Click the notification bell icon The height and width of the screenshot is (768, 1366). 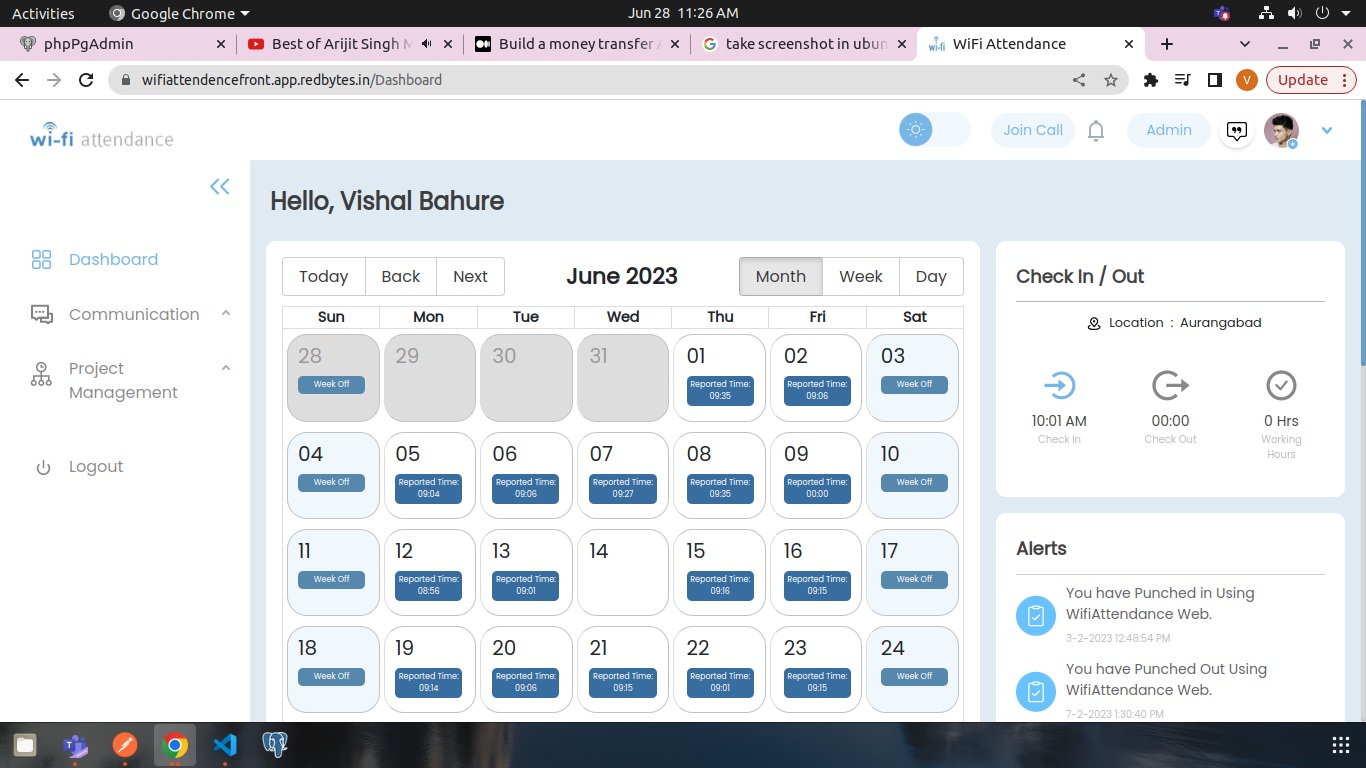click(1096, 131)
